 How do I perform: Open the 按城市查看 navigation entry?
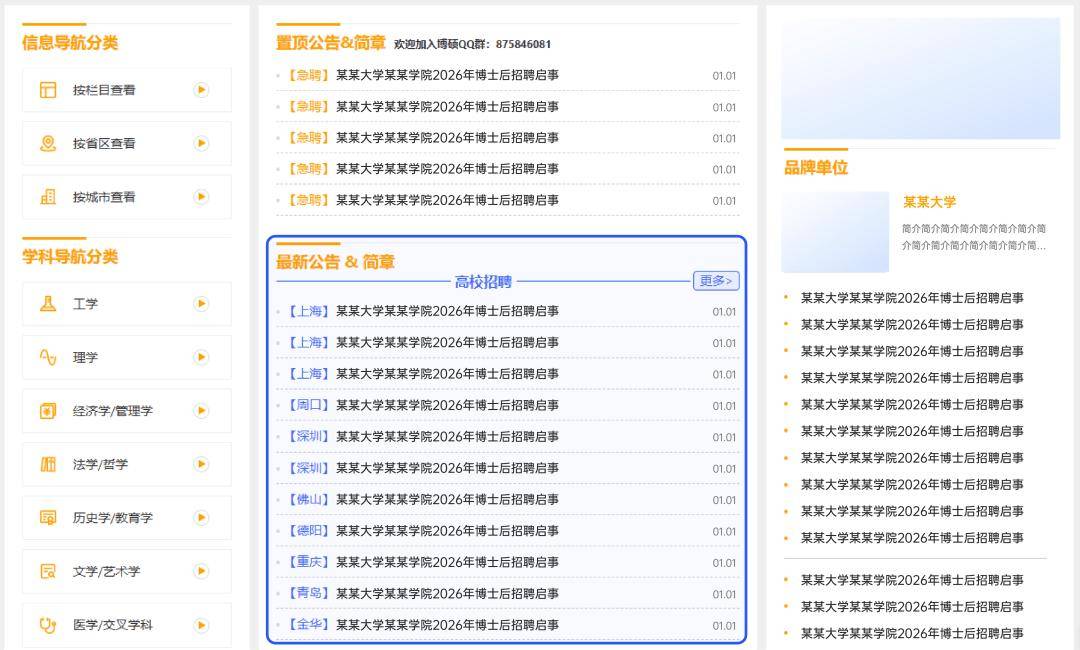(x=127, y=197)
